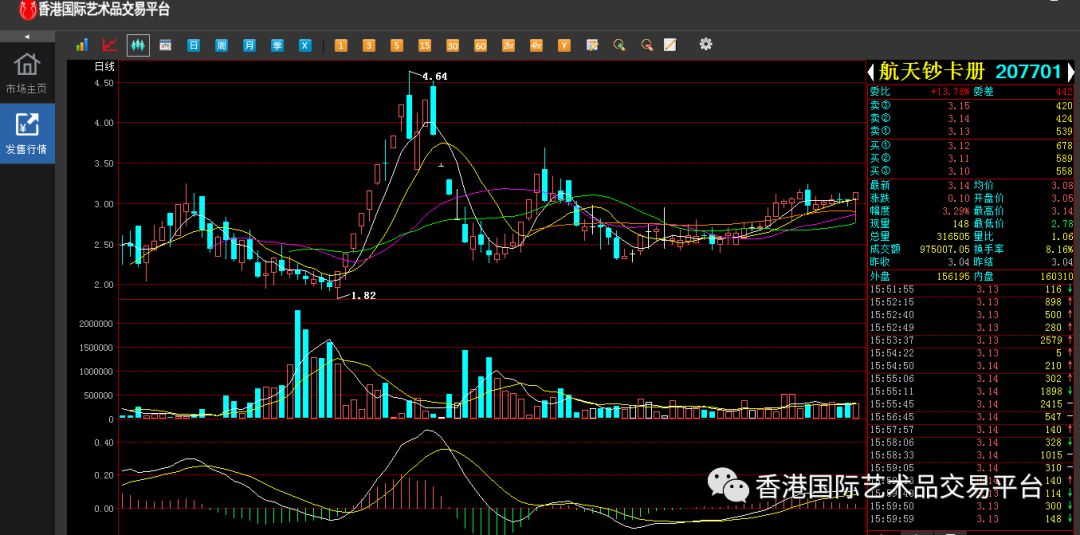Switch to the bar chart view icon
Screen dimensions: 1080x535
tap(82, 45)
